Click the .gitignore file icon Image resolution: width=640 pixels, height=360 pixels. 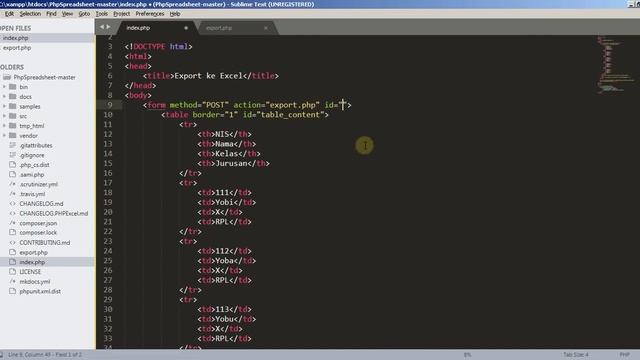coord(13,155)
